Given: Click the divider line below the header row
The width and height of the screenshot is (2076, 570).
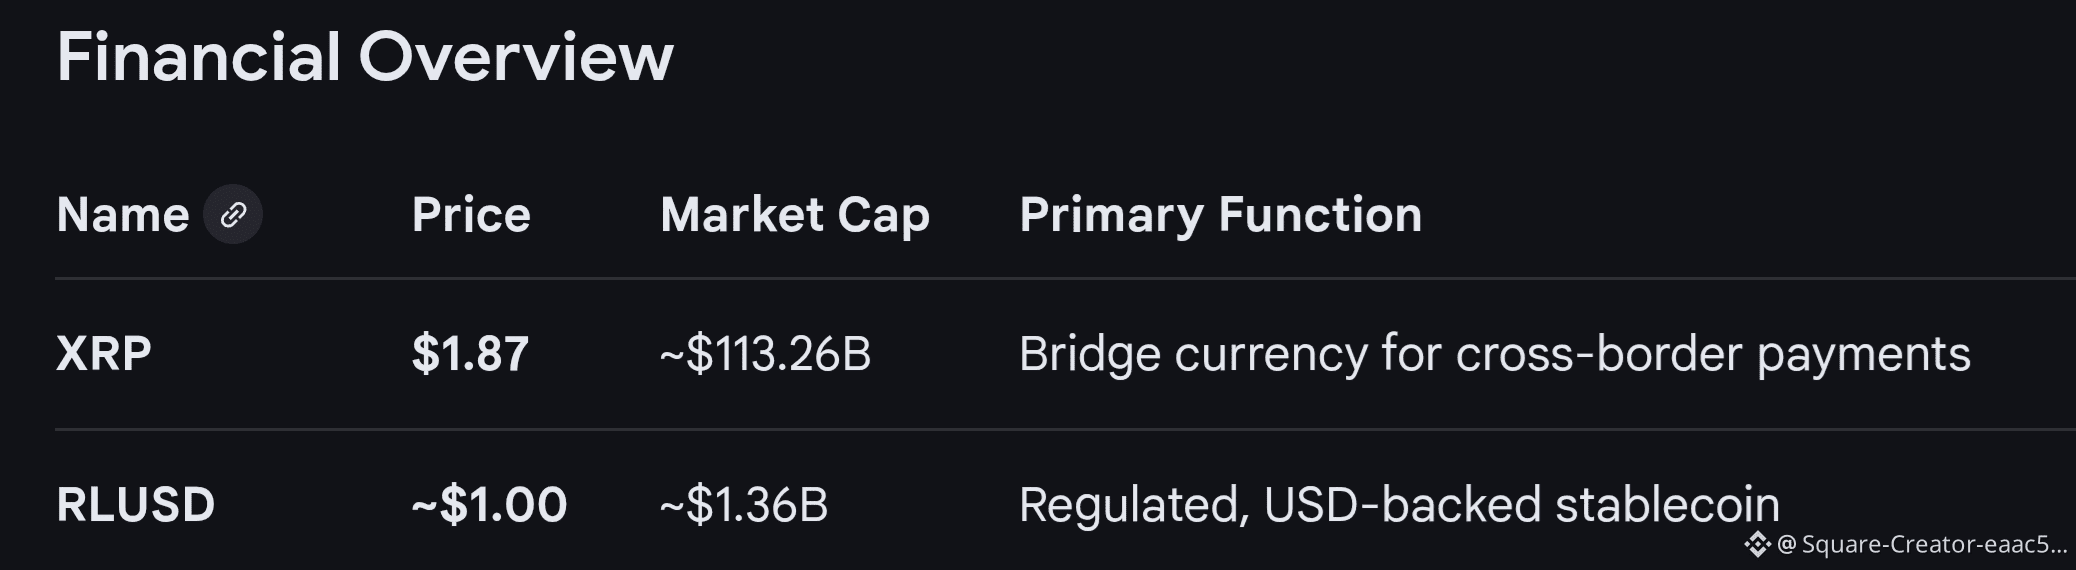Looking at the screenshot, I should pos(1000,278).
